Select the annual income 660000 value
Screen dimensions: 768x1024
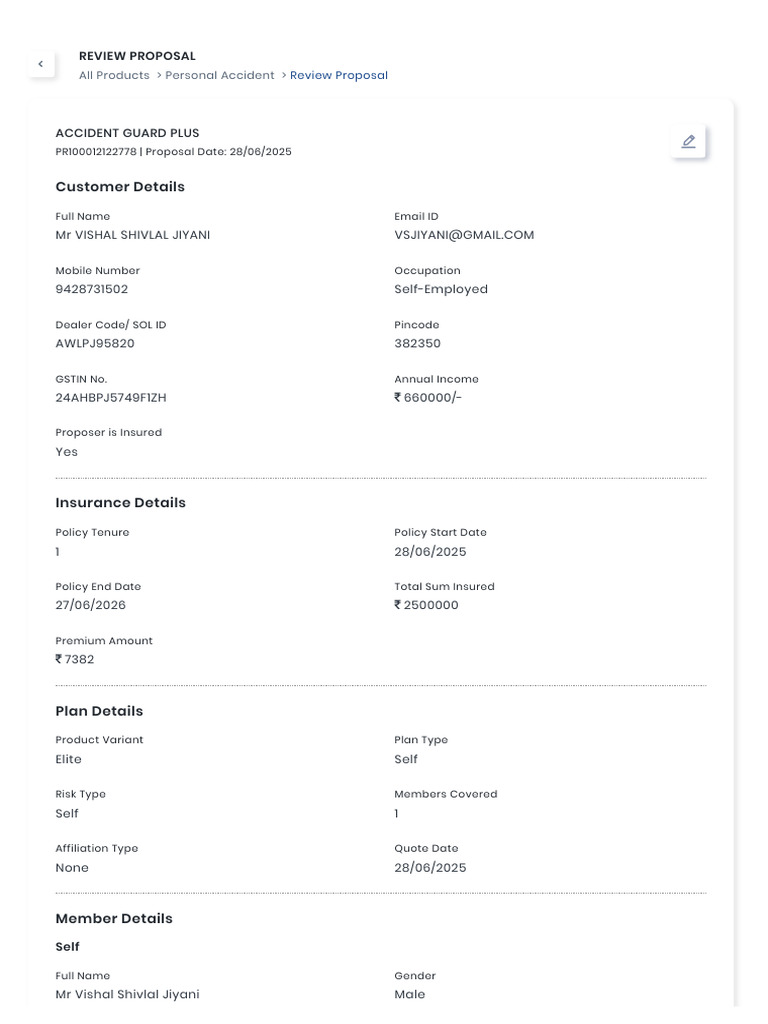pyautogui.click(x=431, y=397)
